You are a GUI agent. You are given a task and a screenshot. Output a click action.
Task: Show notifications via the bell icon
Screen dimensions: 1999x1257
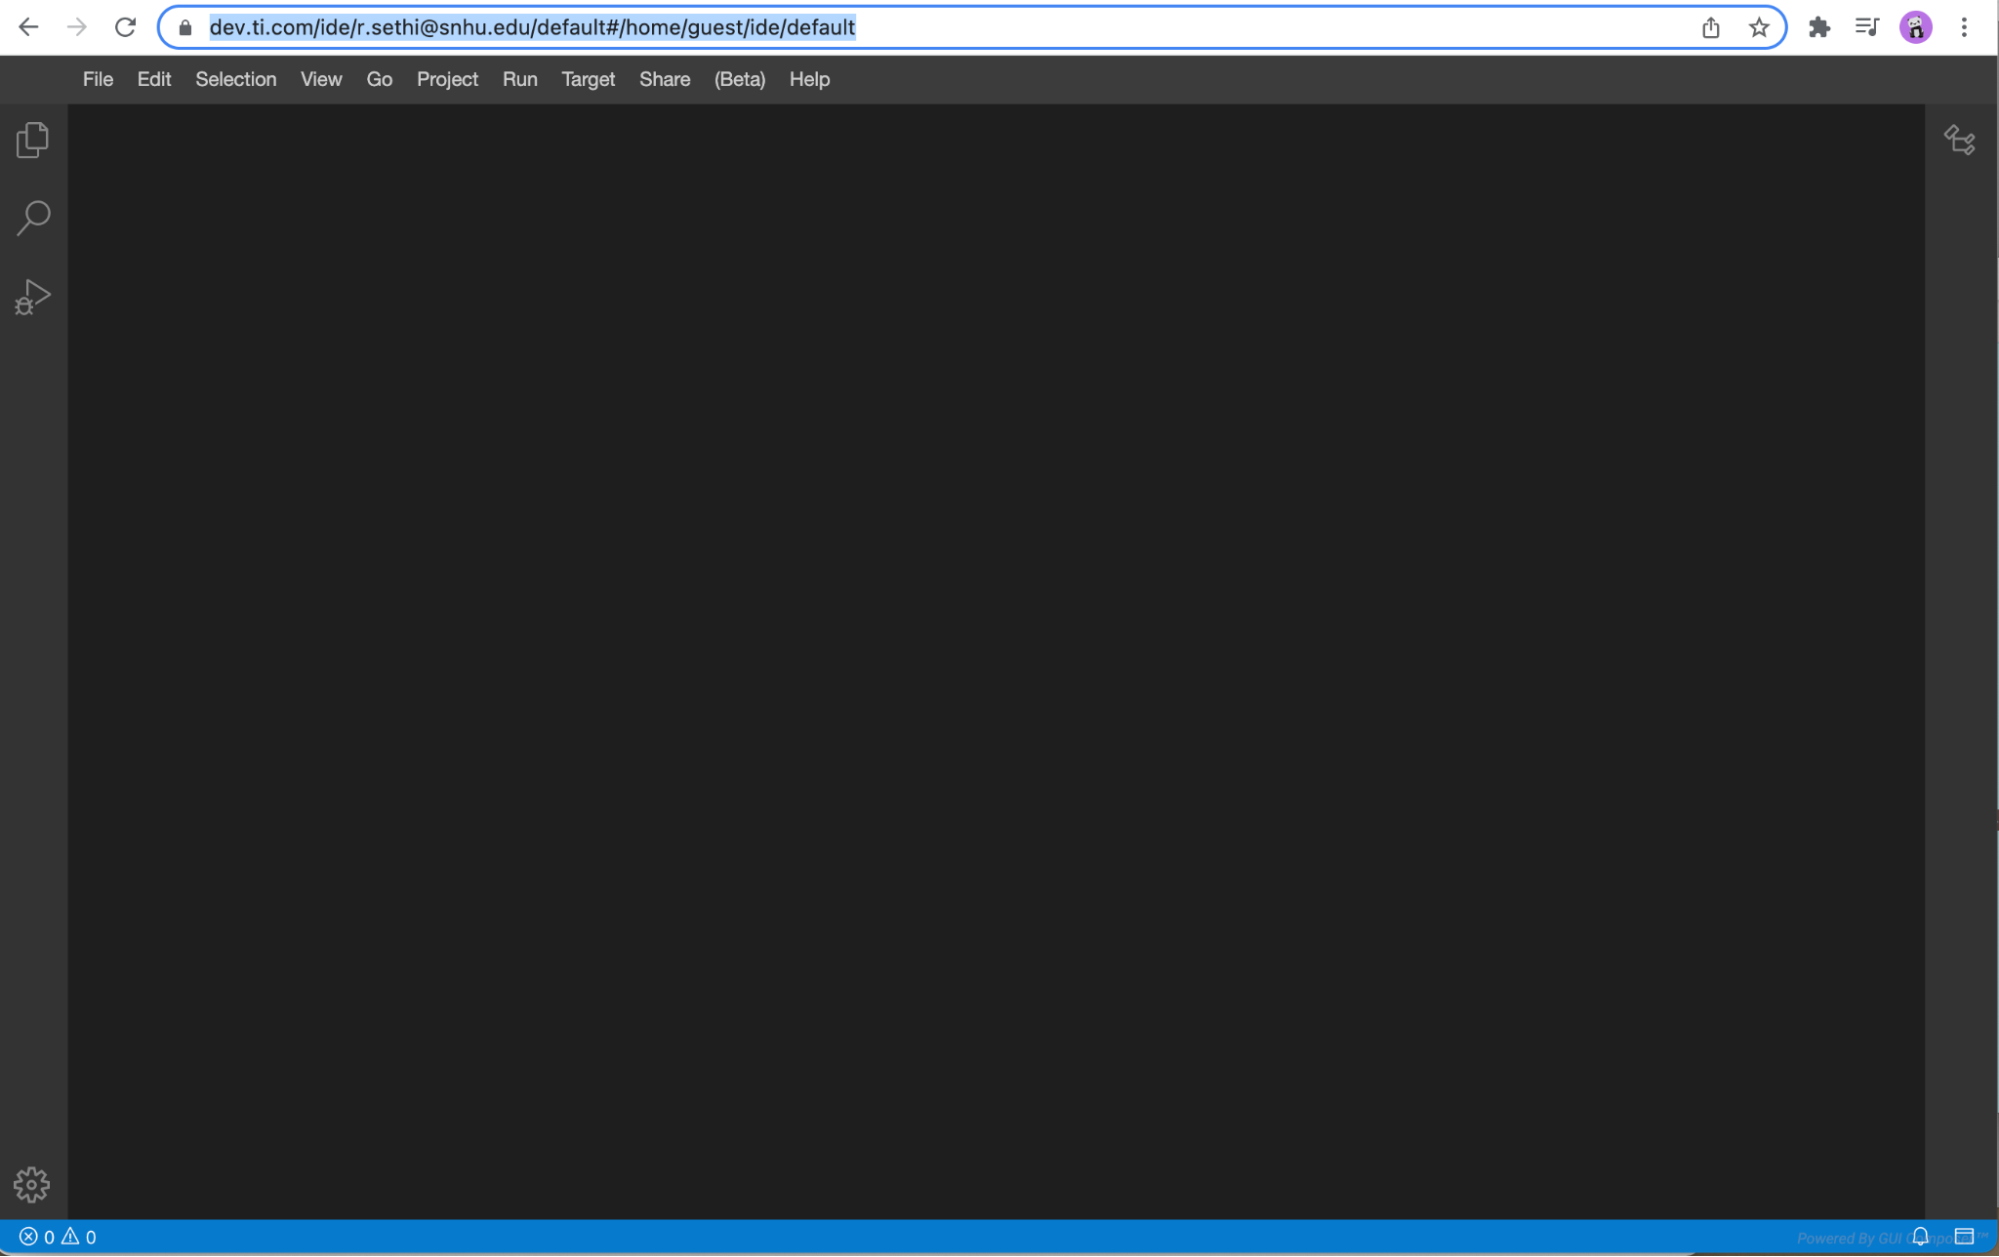pos(1920,1237)
